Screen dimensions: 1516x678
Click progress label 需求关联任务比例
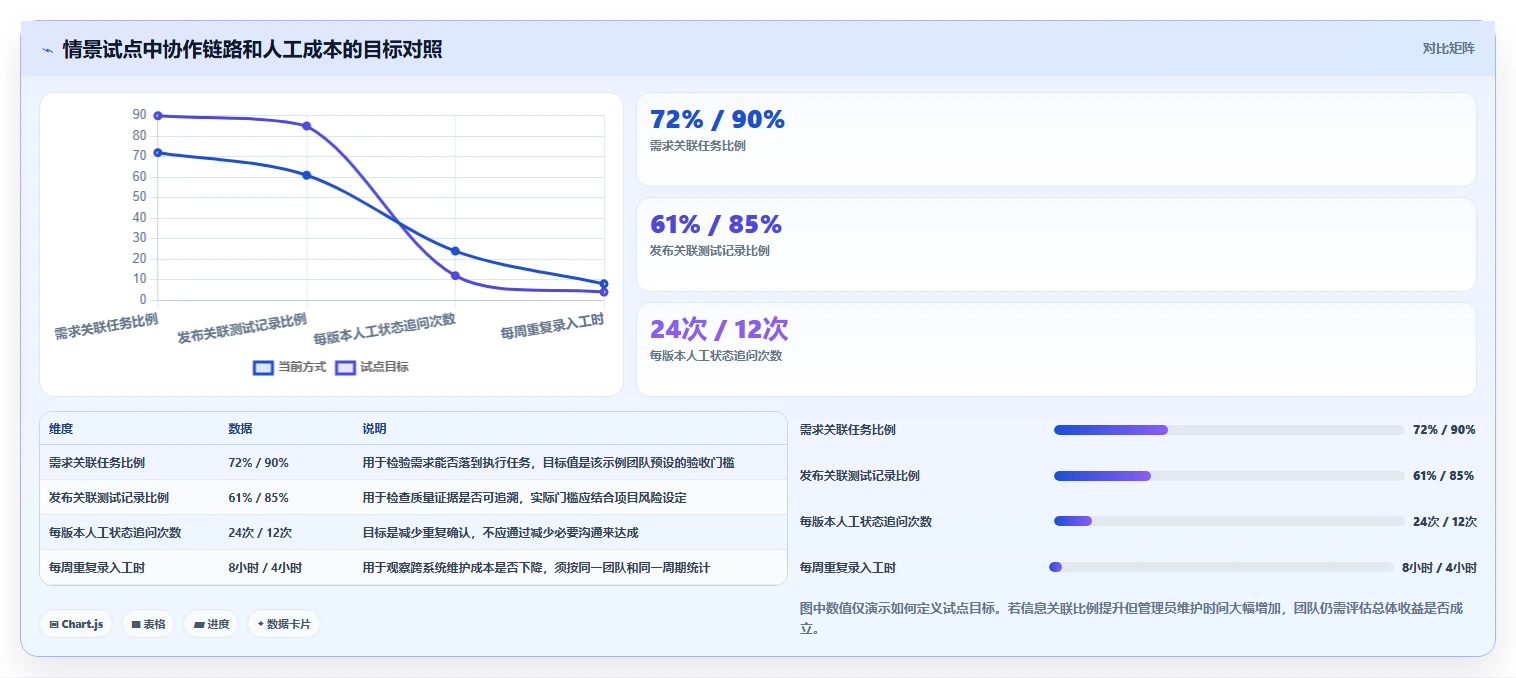tap(848, 430)
